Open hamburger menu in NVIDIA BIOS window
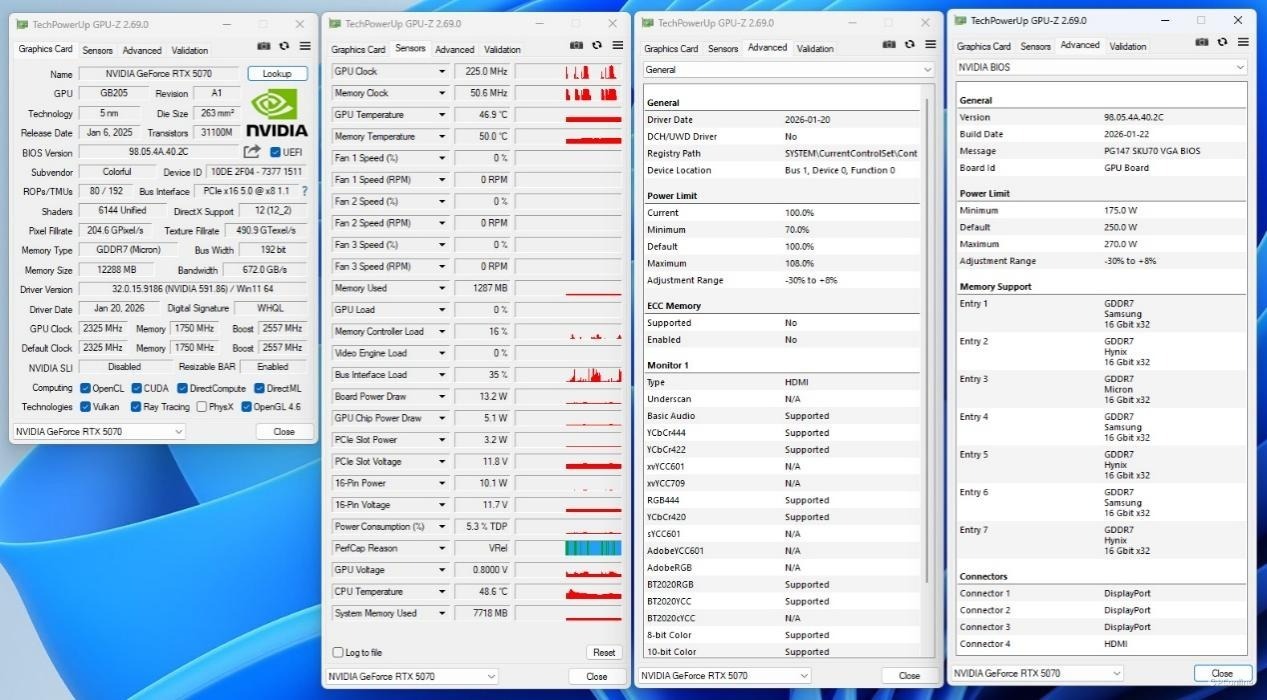The image size is (1267, 700). [1244, 42]
